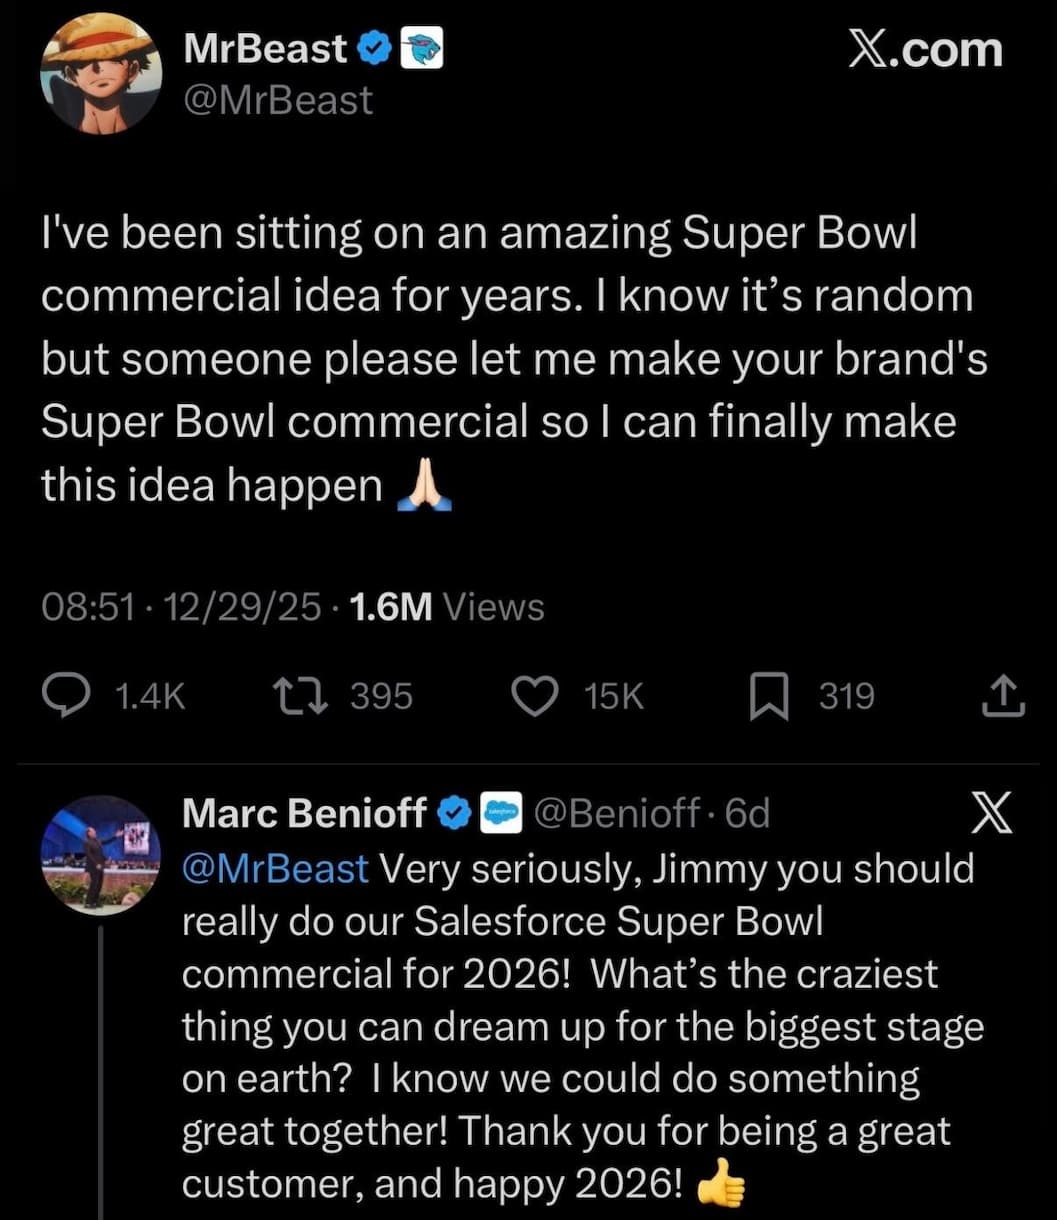The image size is (1057, 1220).
Task: Click the MrBeast display name
Action: point(265,49)
